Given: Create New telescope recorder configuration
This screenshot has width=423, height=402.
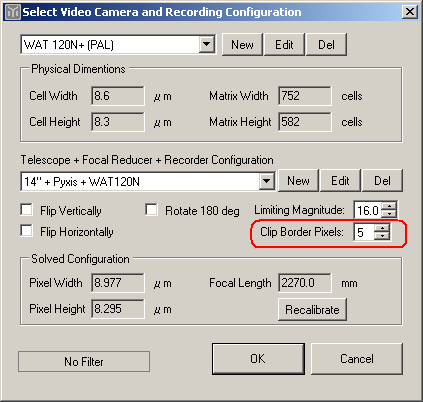Looking at the screenshot, I should 298,180.
